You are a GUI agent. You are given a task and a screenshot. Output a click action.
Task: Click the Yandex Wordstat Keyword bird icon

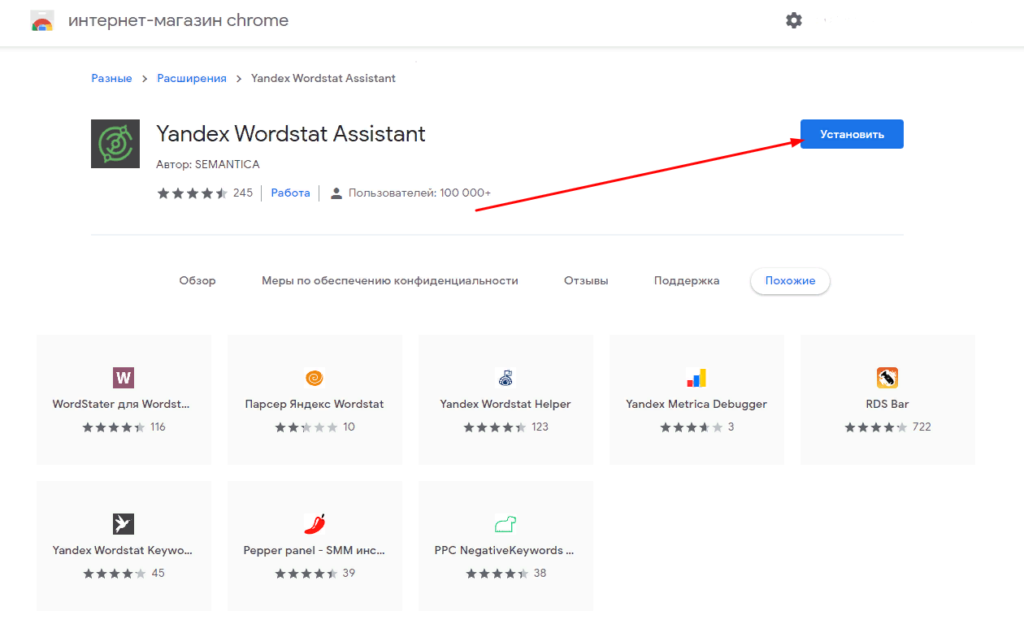(123, 523)
